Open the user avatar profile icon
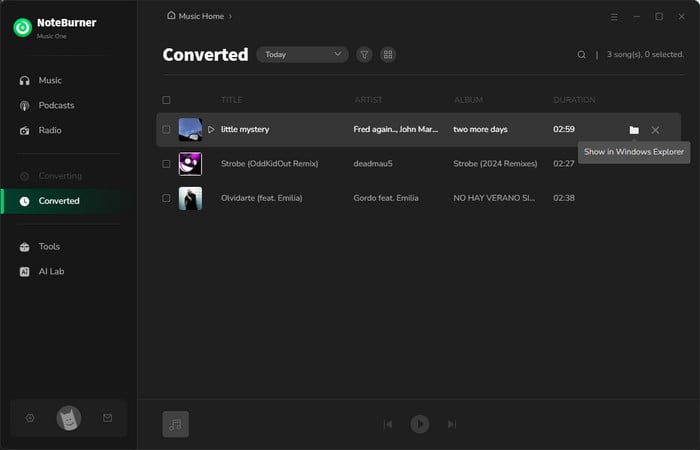The image size is (700, 450). point(68,418)
